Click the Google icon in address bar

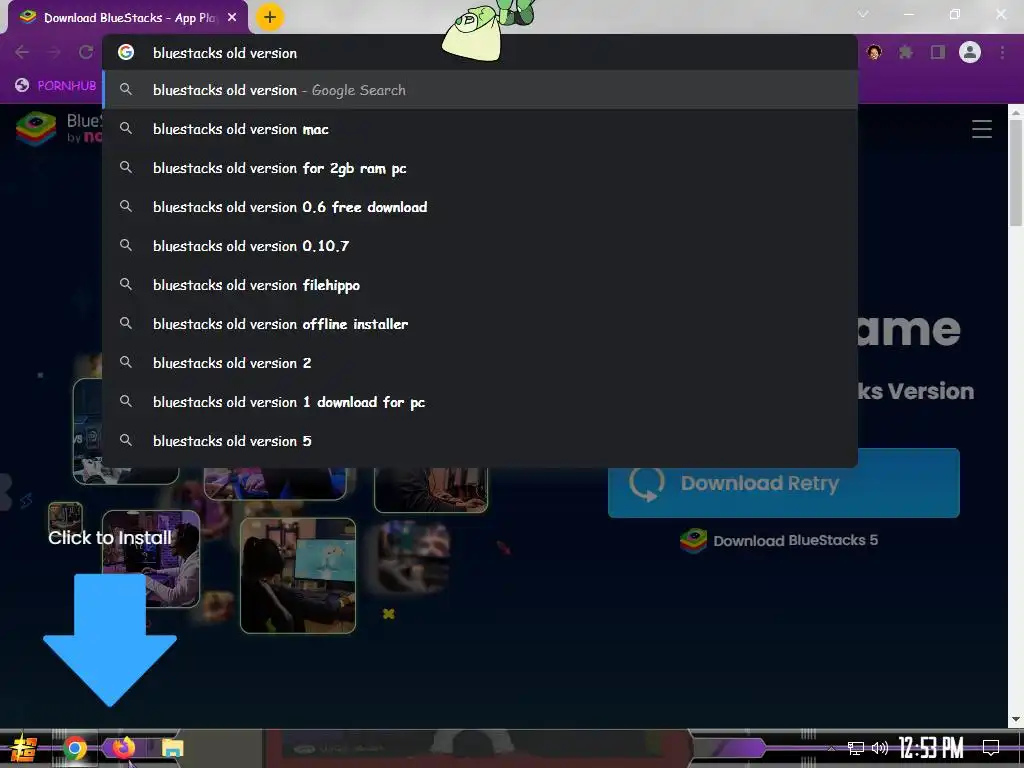[x=126, y=52]
